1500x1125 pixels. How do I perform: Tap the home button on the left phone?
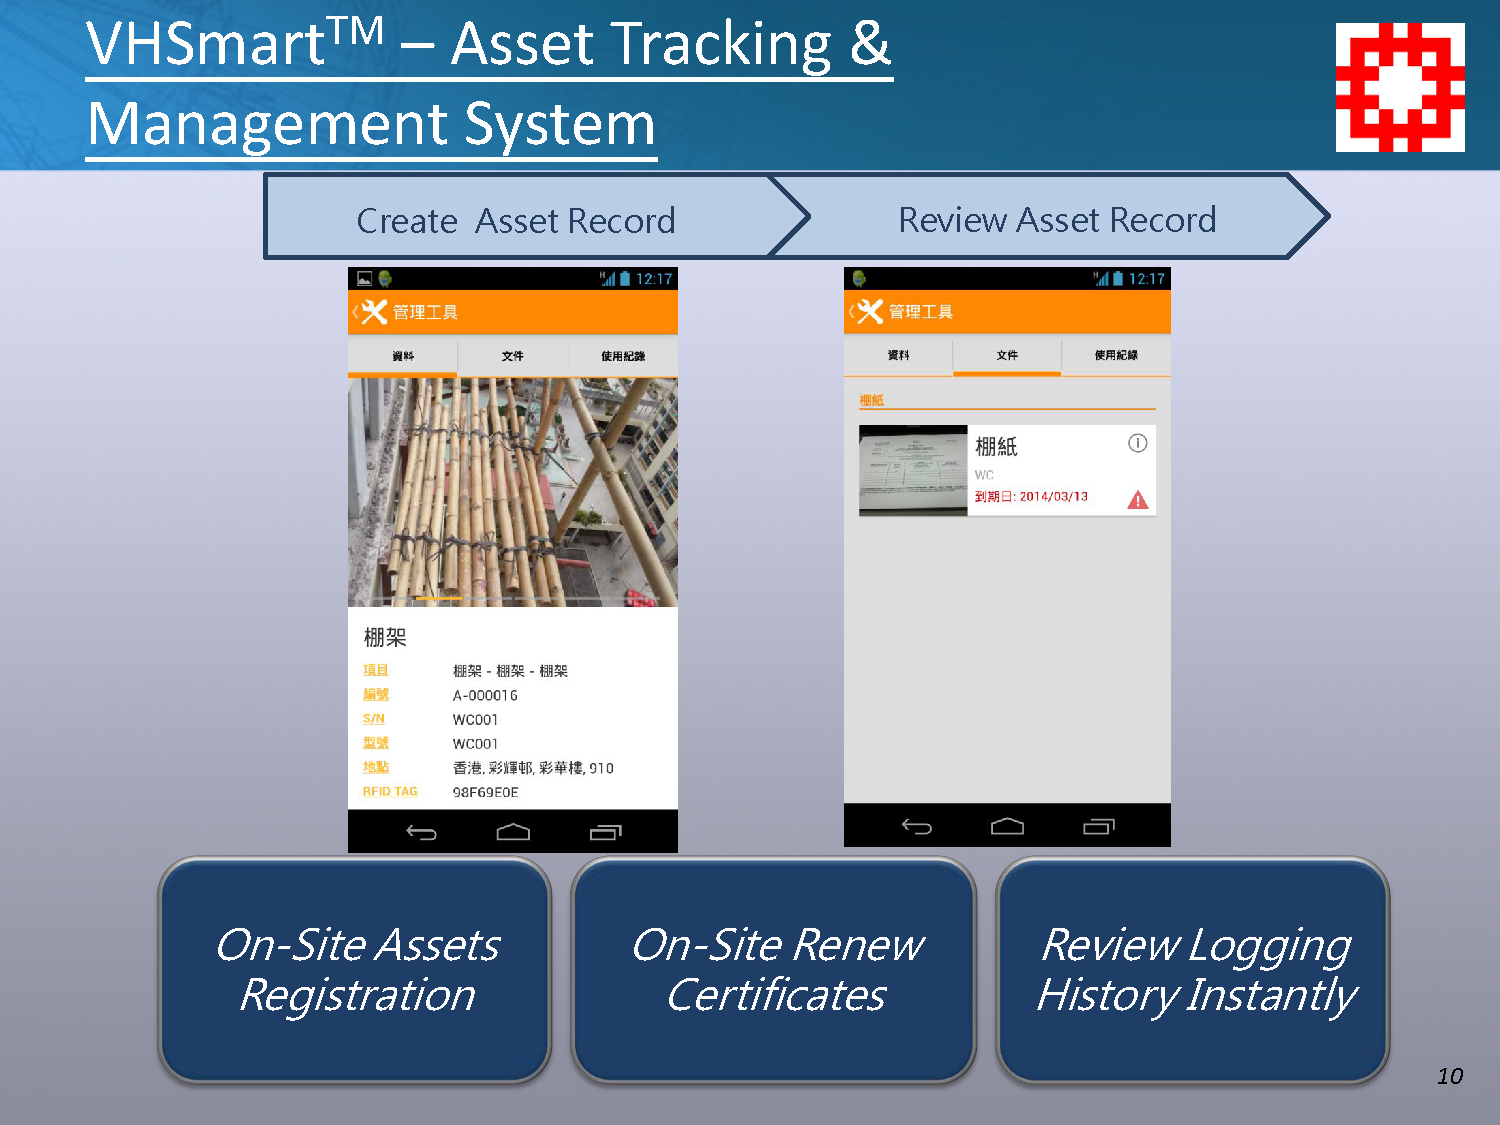(x=513, y=832)
